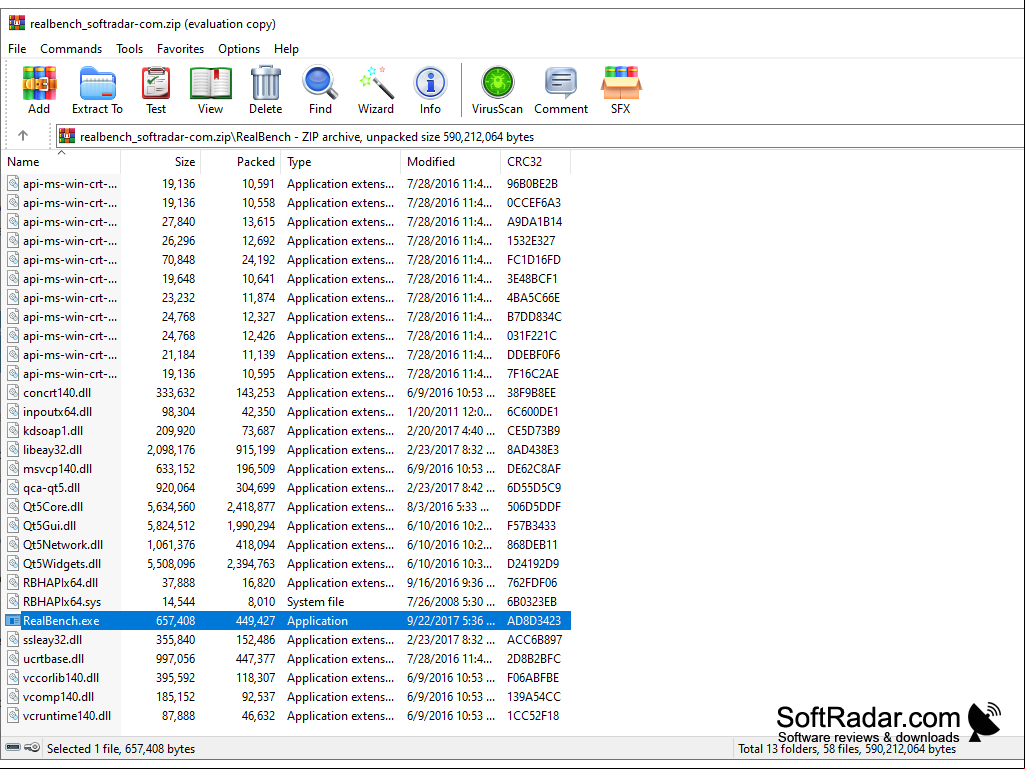The height and width of the screenshot is (769, 1025).
Task: Click the CRC32 value AD8D3423
Action: (x=534, y=621)
